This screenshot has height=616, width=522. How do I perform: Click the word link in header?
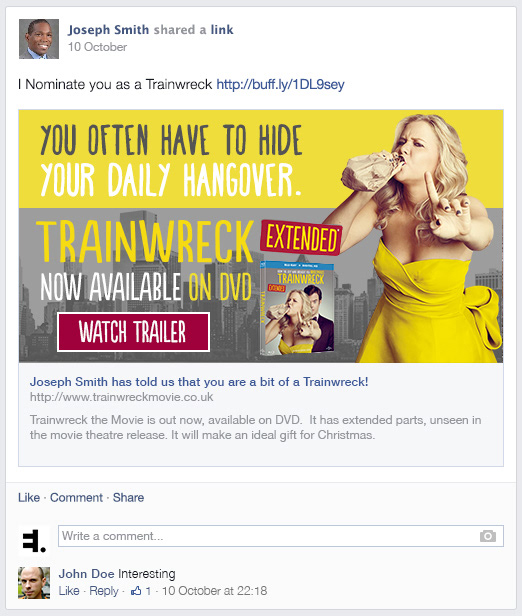222,30
